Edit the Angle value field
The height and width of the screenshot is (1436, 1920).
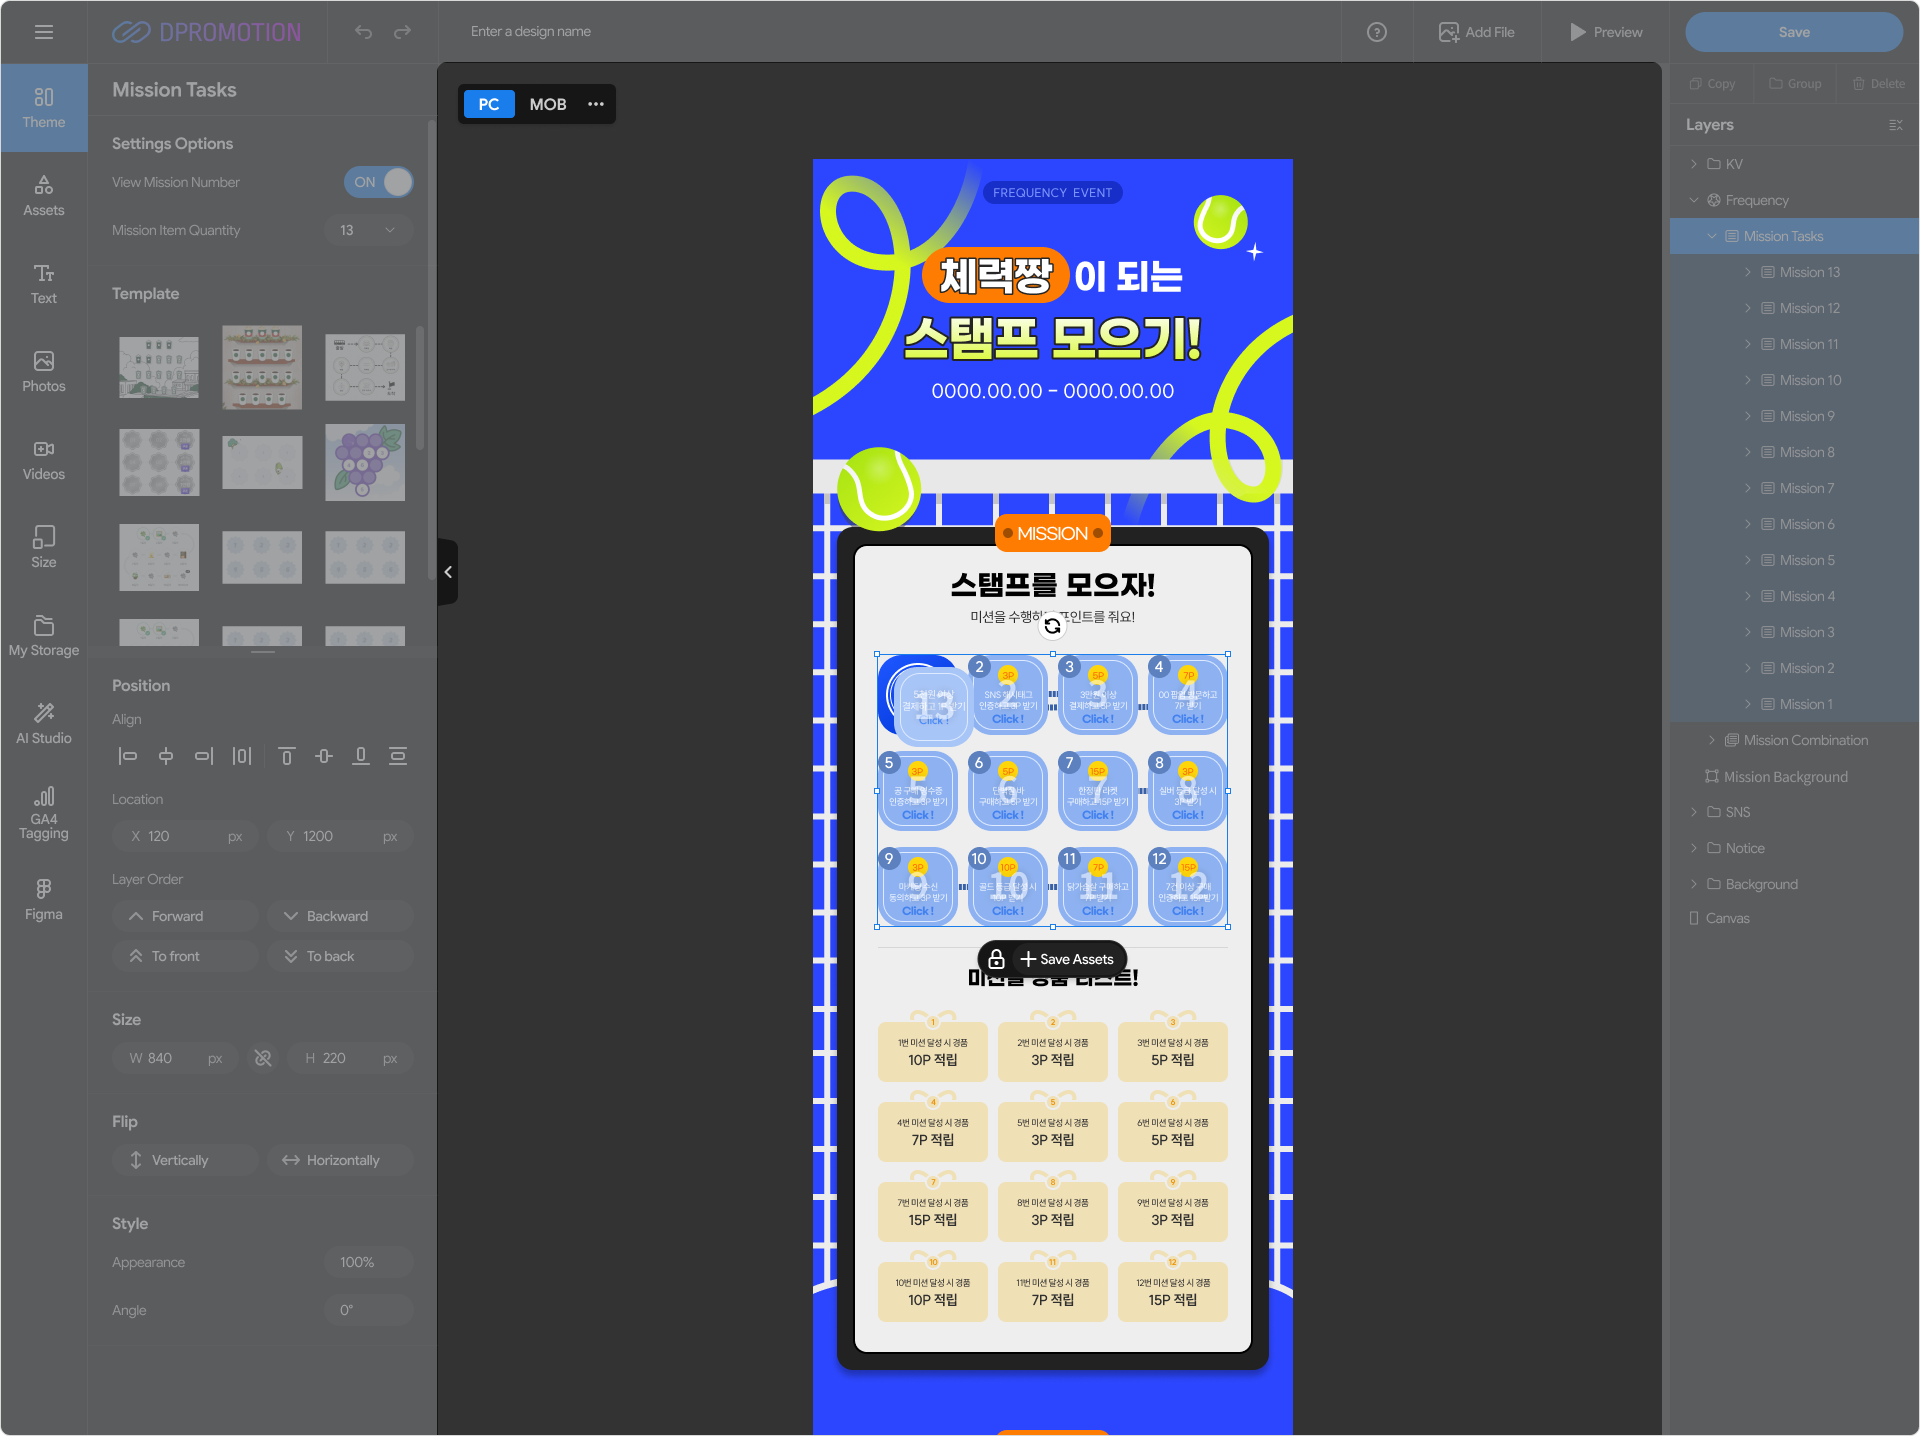tap(368, 1310)
